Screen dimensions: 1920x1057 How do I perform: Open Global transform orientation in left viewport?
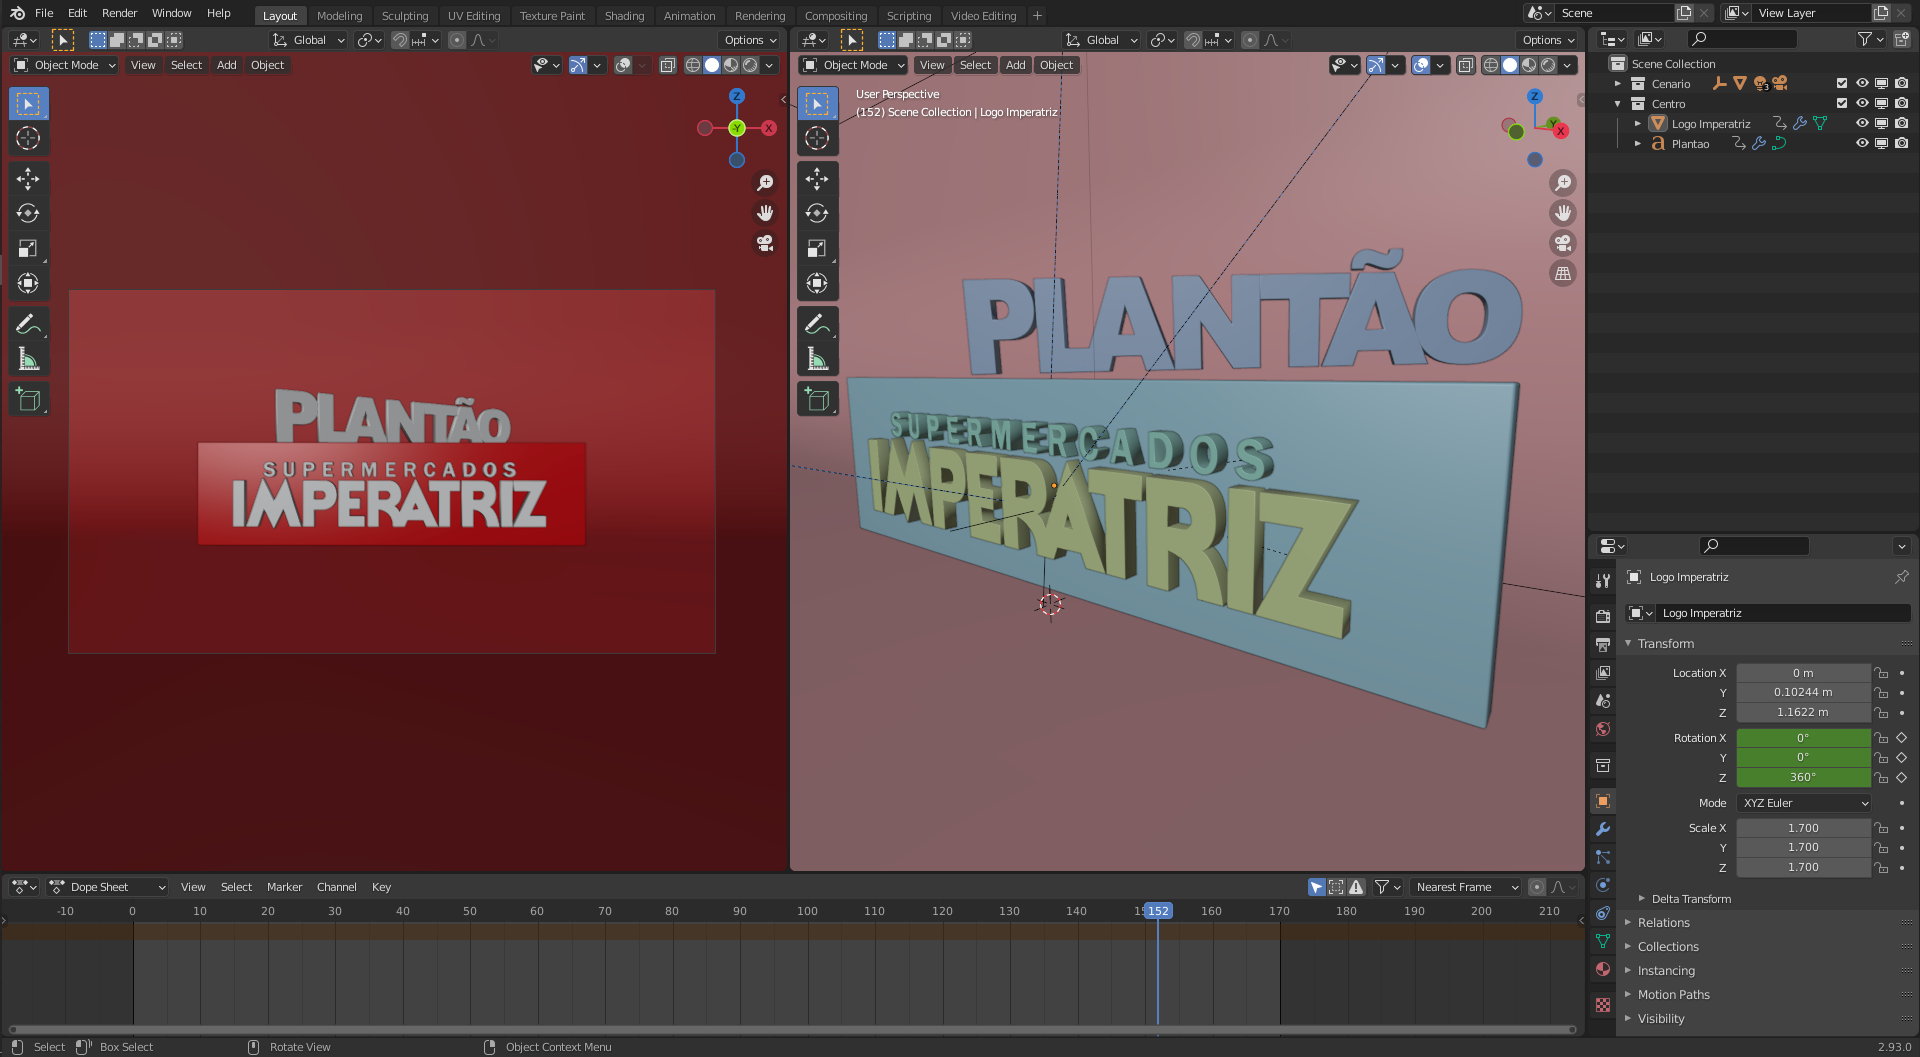pos(309,40)
